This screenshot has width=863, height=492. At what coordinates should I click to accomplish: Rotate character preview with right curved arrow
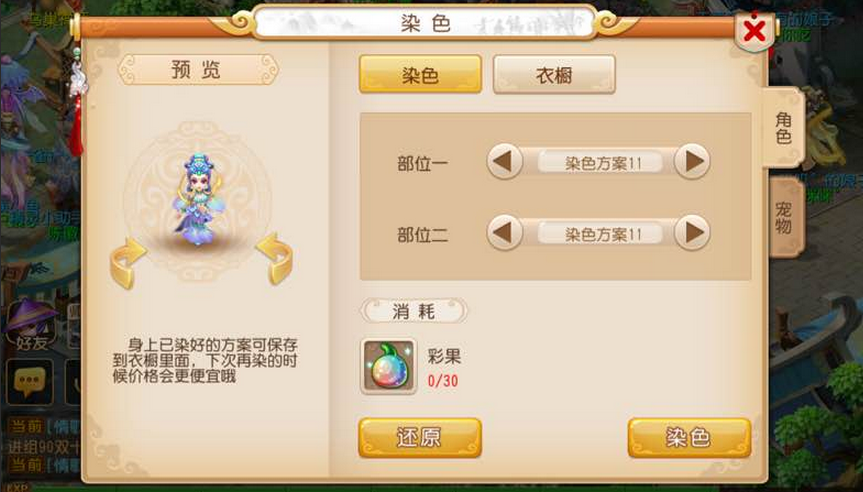pos(275,259)
